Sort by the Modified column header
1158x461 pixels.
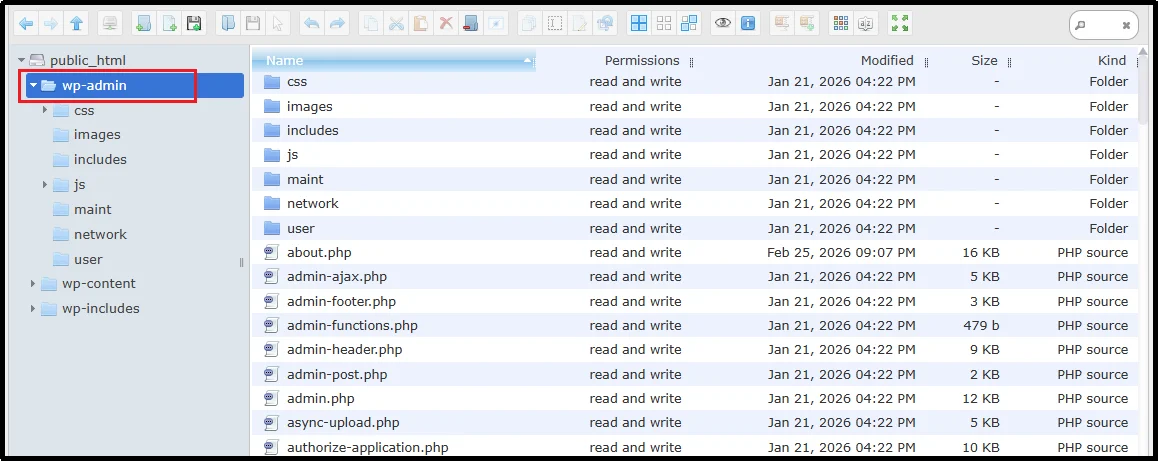[x=887, y=61]
